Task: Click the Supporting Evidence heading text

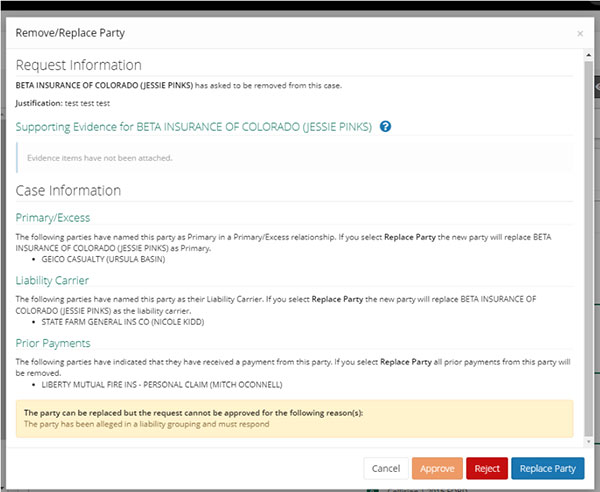Action: pos(194,127)
